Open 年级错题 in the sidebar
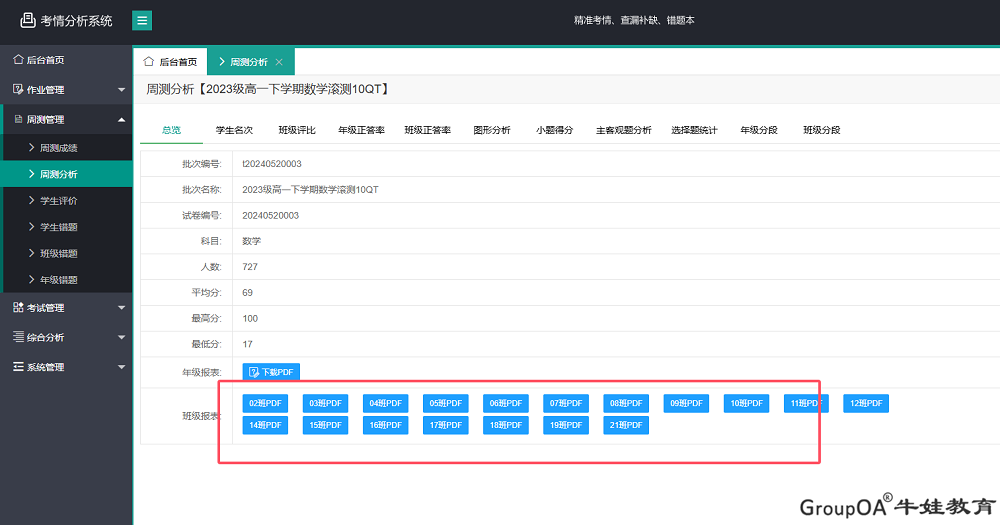1000x525 pixels. click(67, 279)
